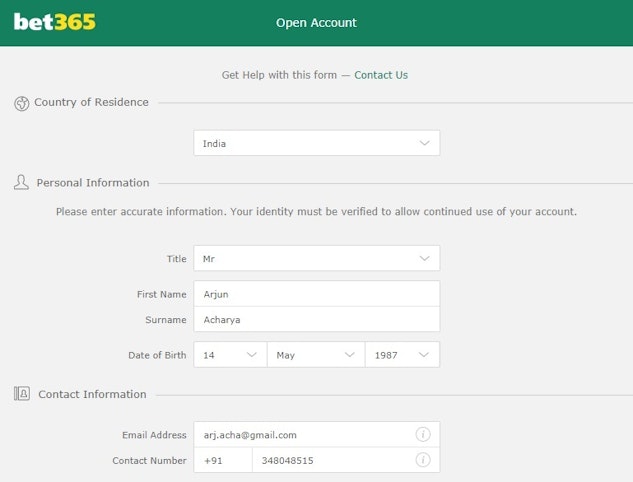Click the Contact Number info icon
This screenshot has width=633, height=482.
click(423, 460)
